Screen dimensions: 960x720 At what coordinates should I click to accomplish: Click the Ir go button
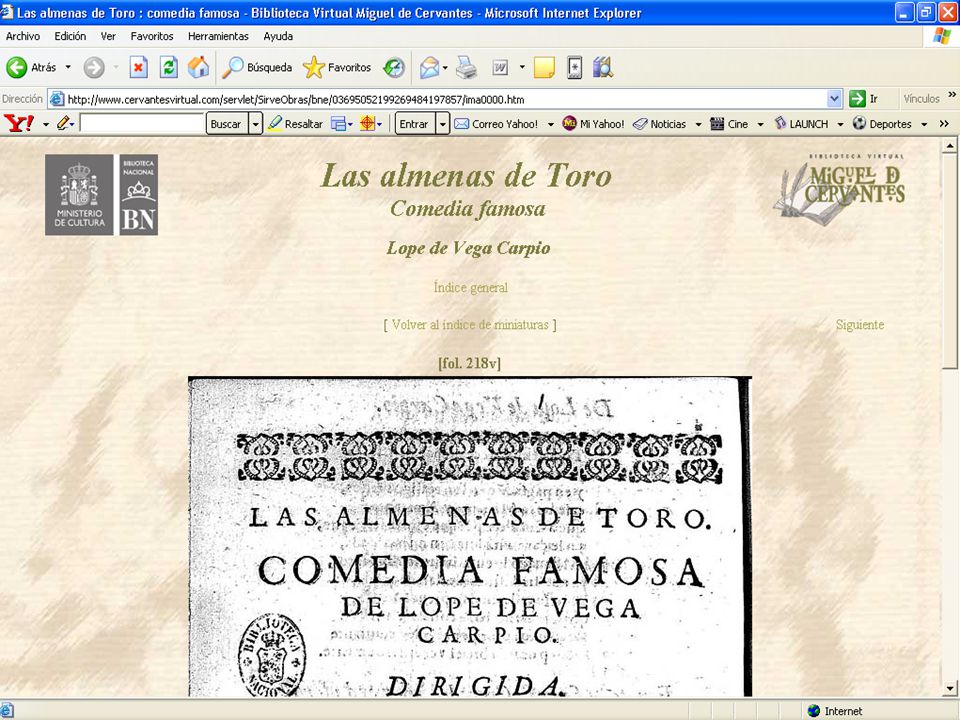click(864, 99)
